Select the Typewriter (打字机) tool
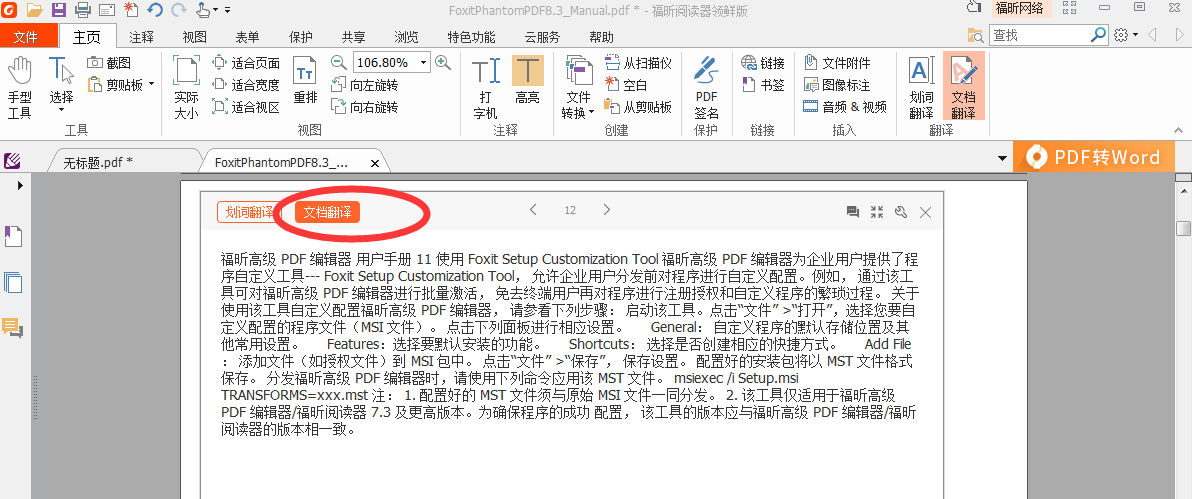Viewport: 1192px width, 499px height. click(485, 88)
